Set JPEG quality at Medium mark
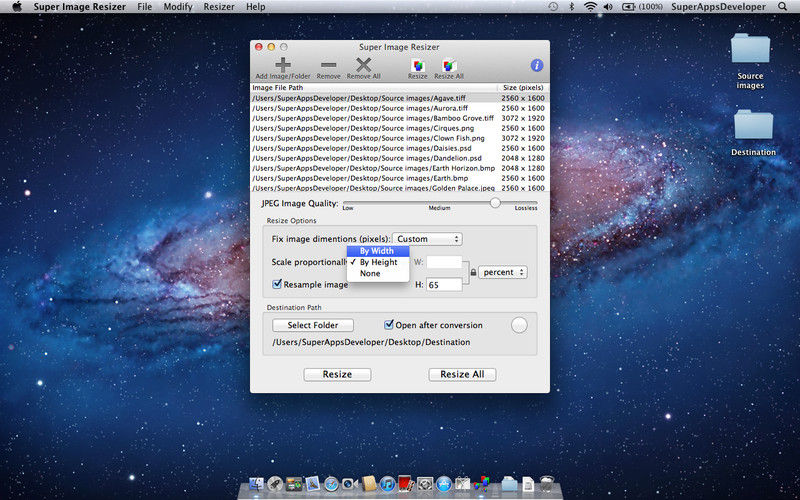Screen dimensions: 800x500 tap(439, 203)
